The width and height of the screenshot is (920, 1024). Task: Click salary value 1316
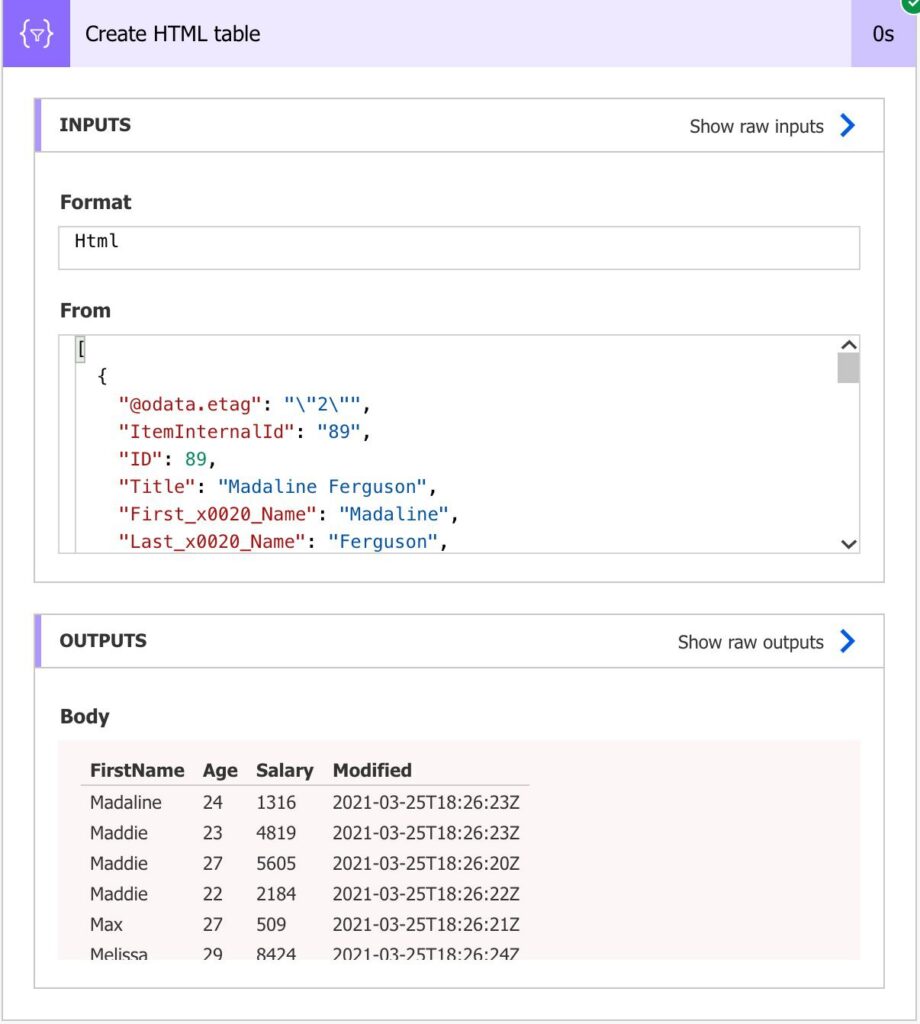[x=276, y=802]
